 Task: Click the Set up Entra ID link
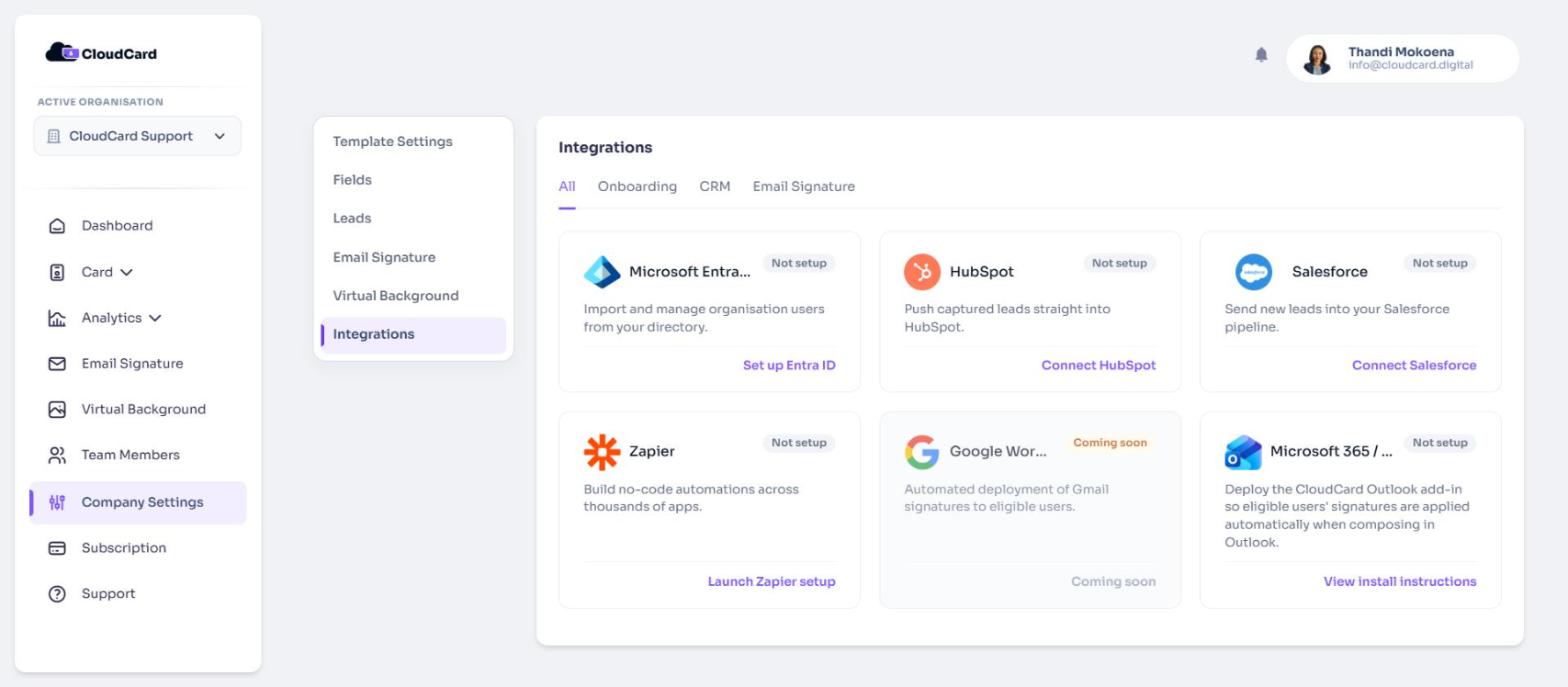(x=789, y=366)
